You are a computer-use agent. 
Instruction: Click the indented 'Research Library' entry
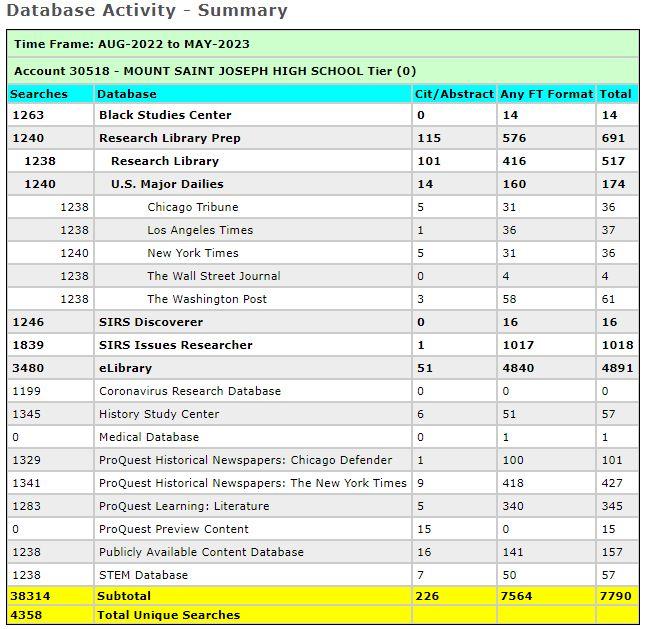coord(164,161)
